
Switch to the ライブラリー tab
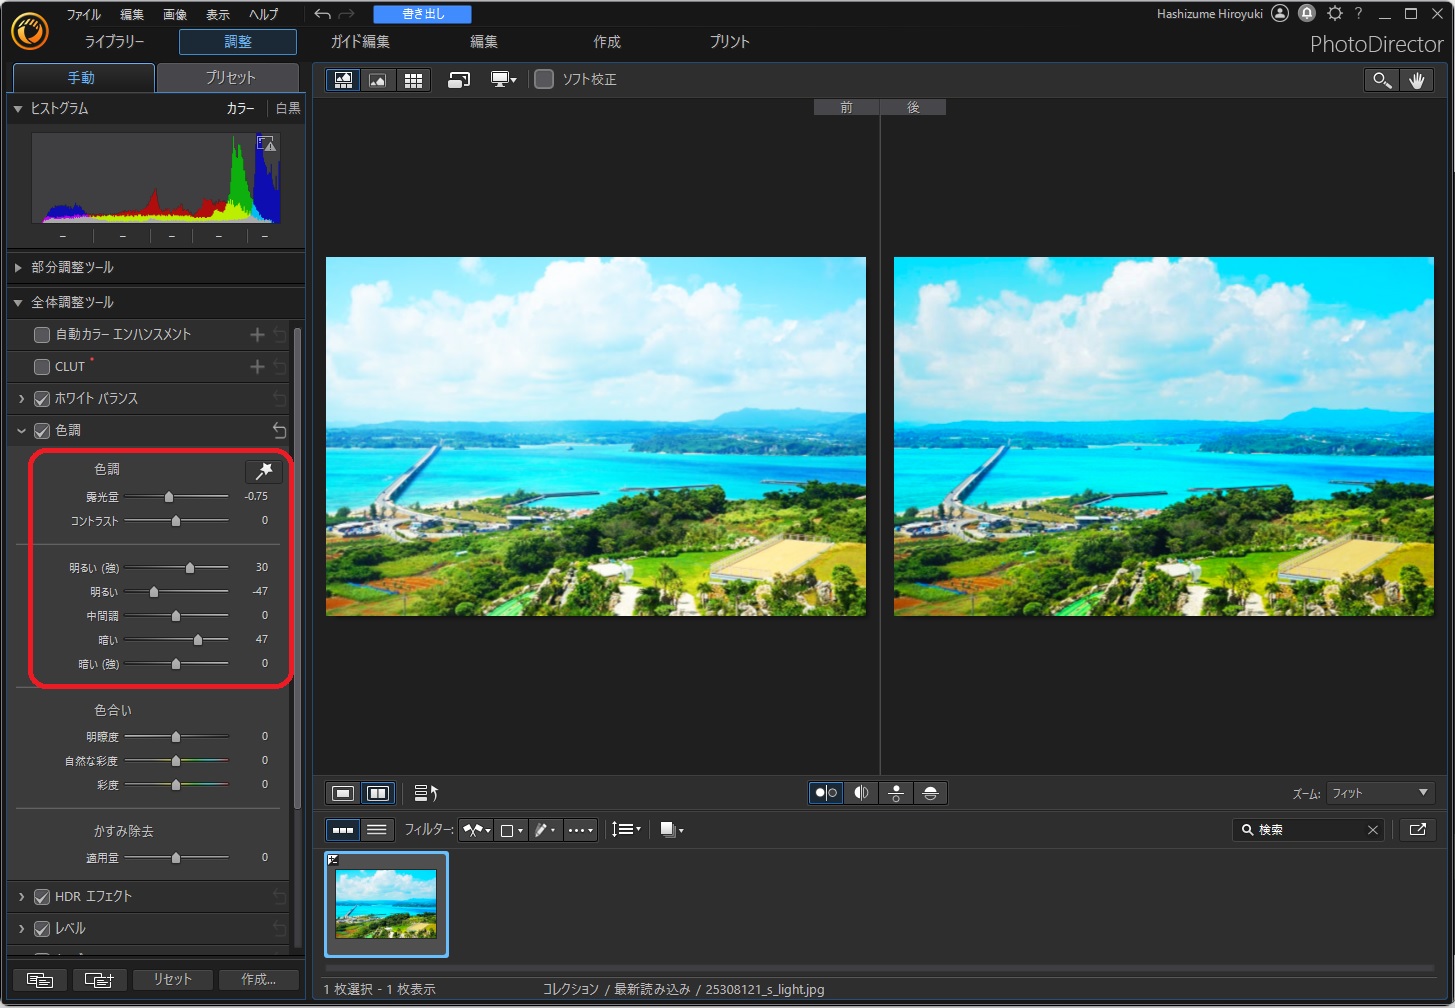click(115, 42)
